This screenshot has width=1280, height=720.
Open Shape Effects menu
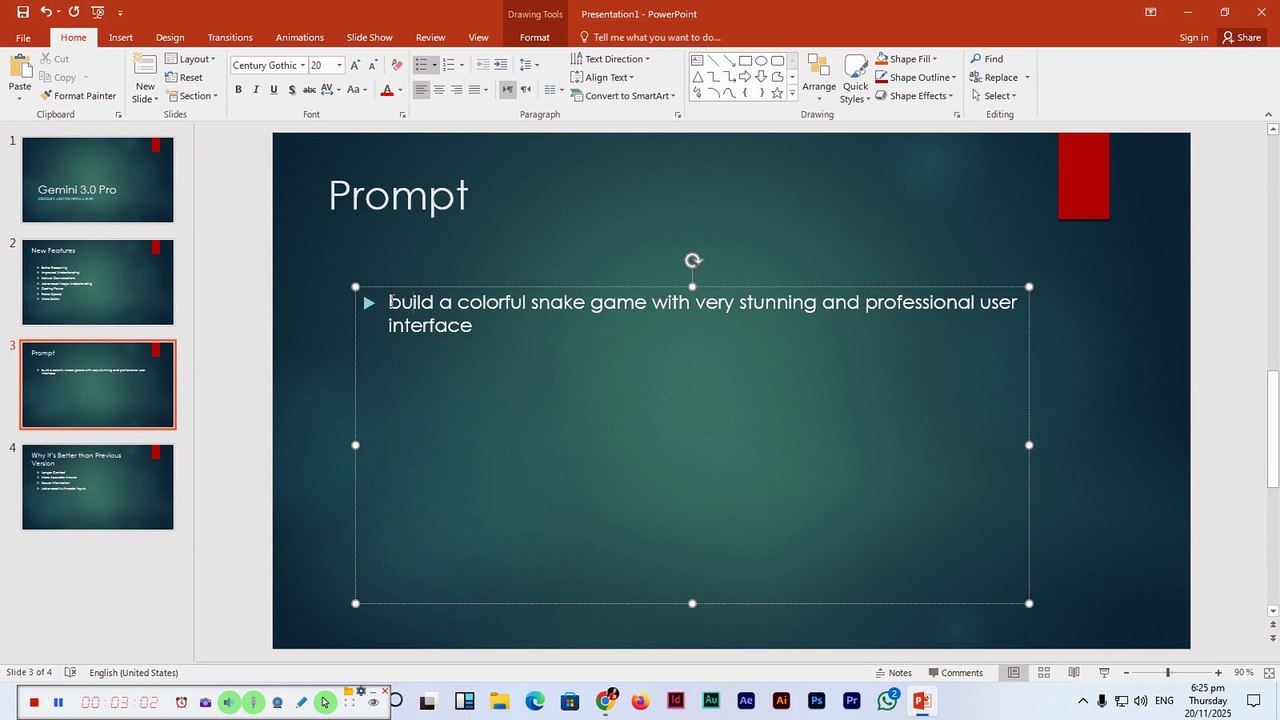(915, 96)
